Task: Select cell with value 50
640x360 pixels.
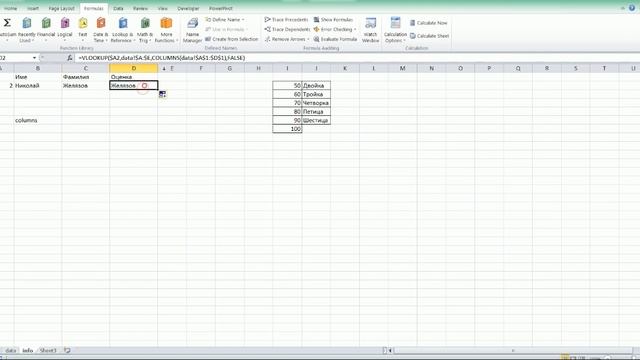Action: tap(287, 86)
